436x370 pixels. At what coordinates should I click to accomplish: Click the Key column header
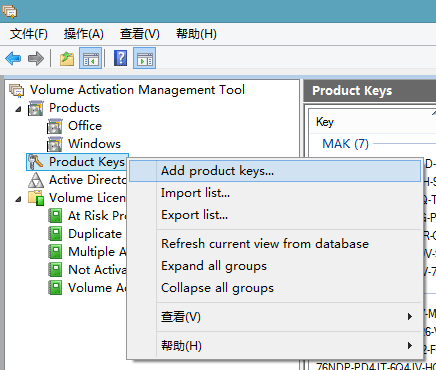click(372, 122)
